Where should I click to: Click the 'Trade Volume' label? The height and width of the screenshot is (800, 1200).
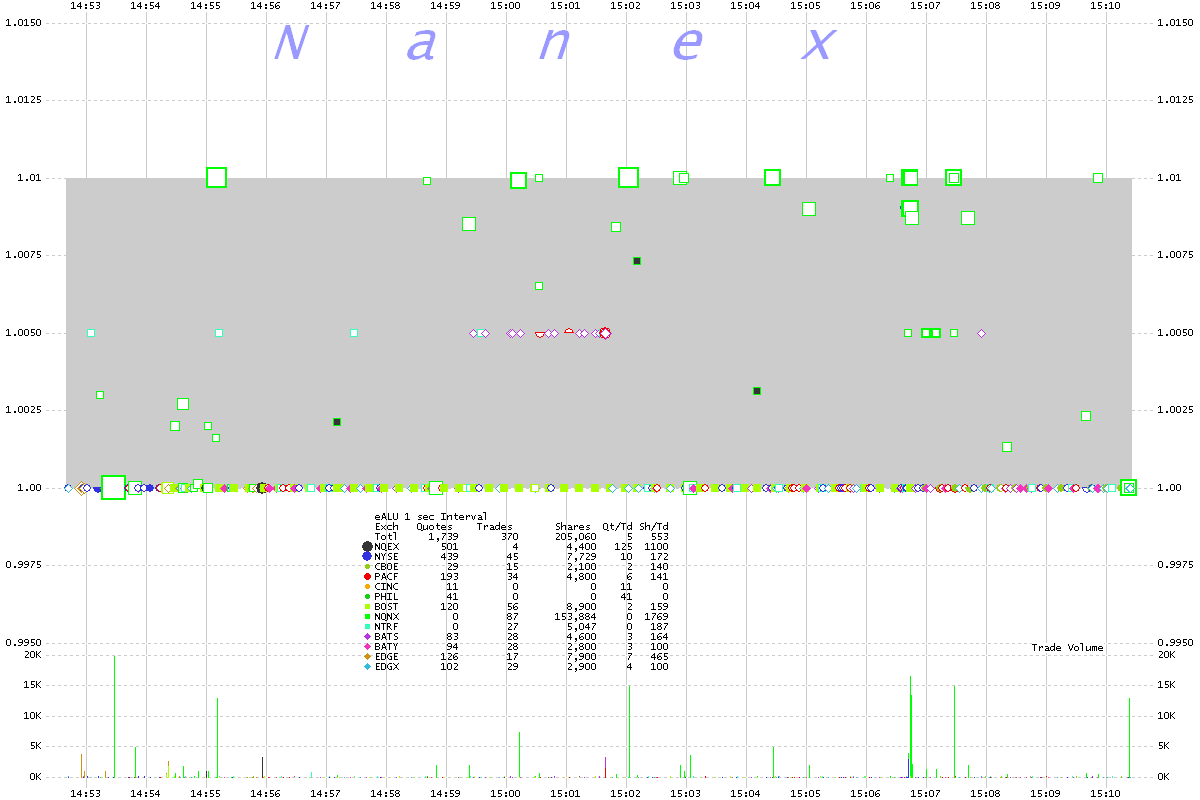1068,648
